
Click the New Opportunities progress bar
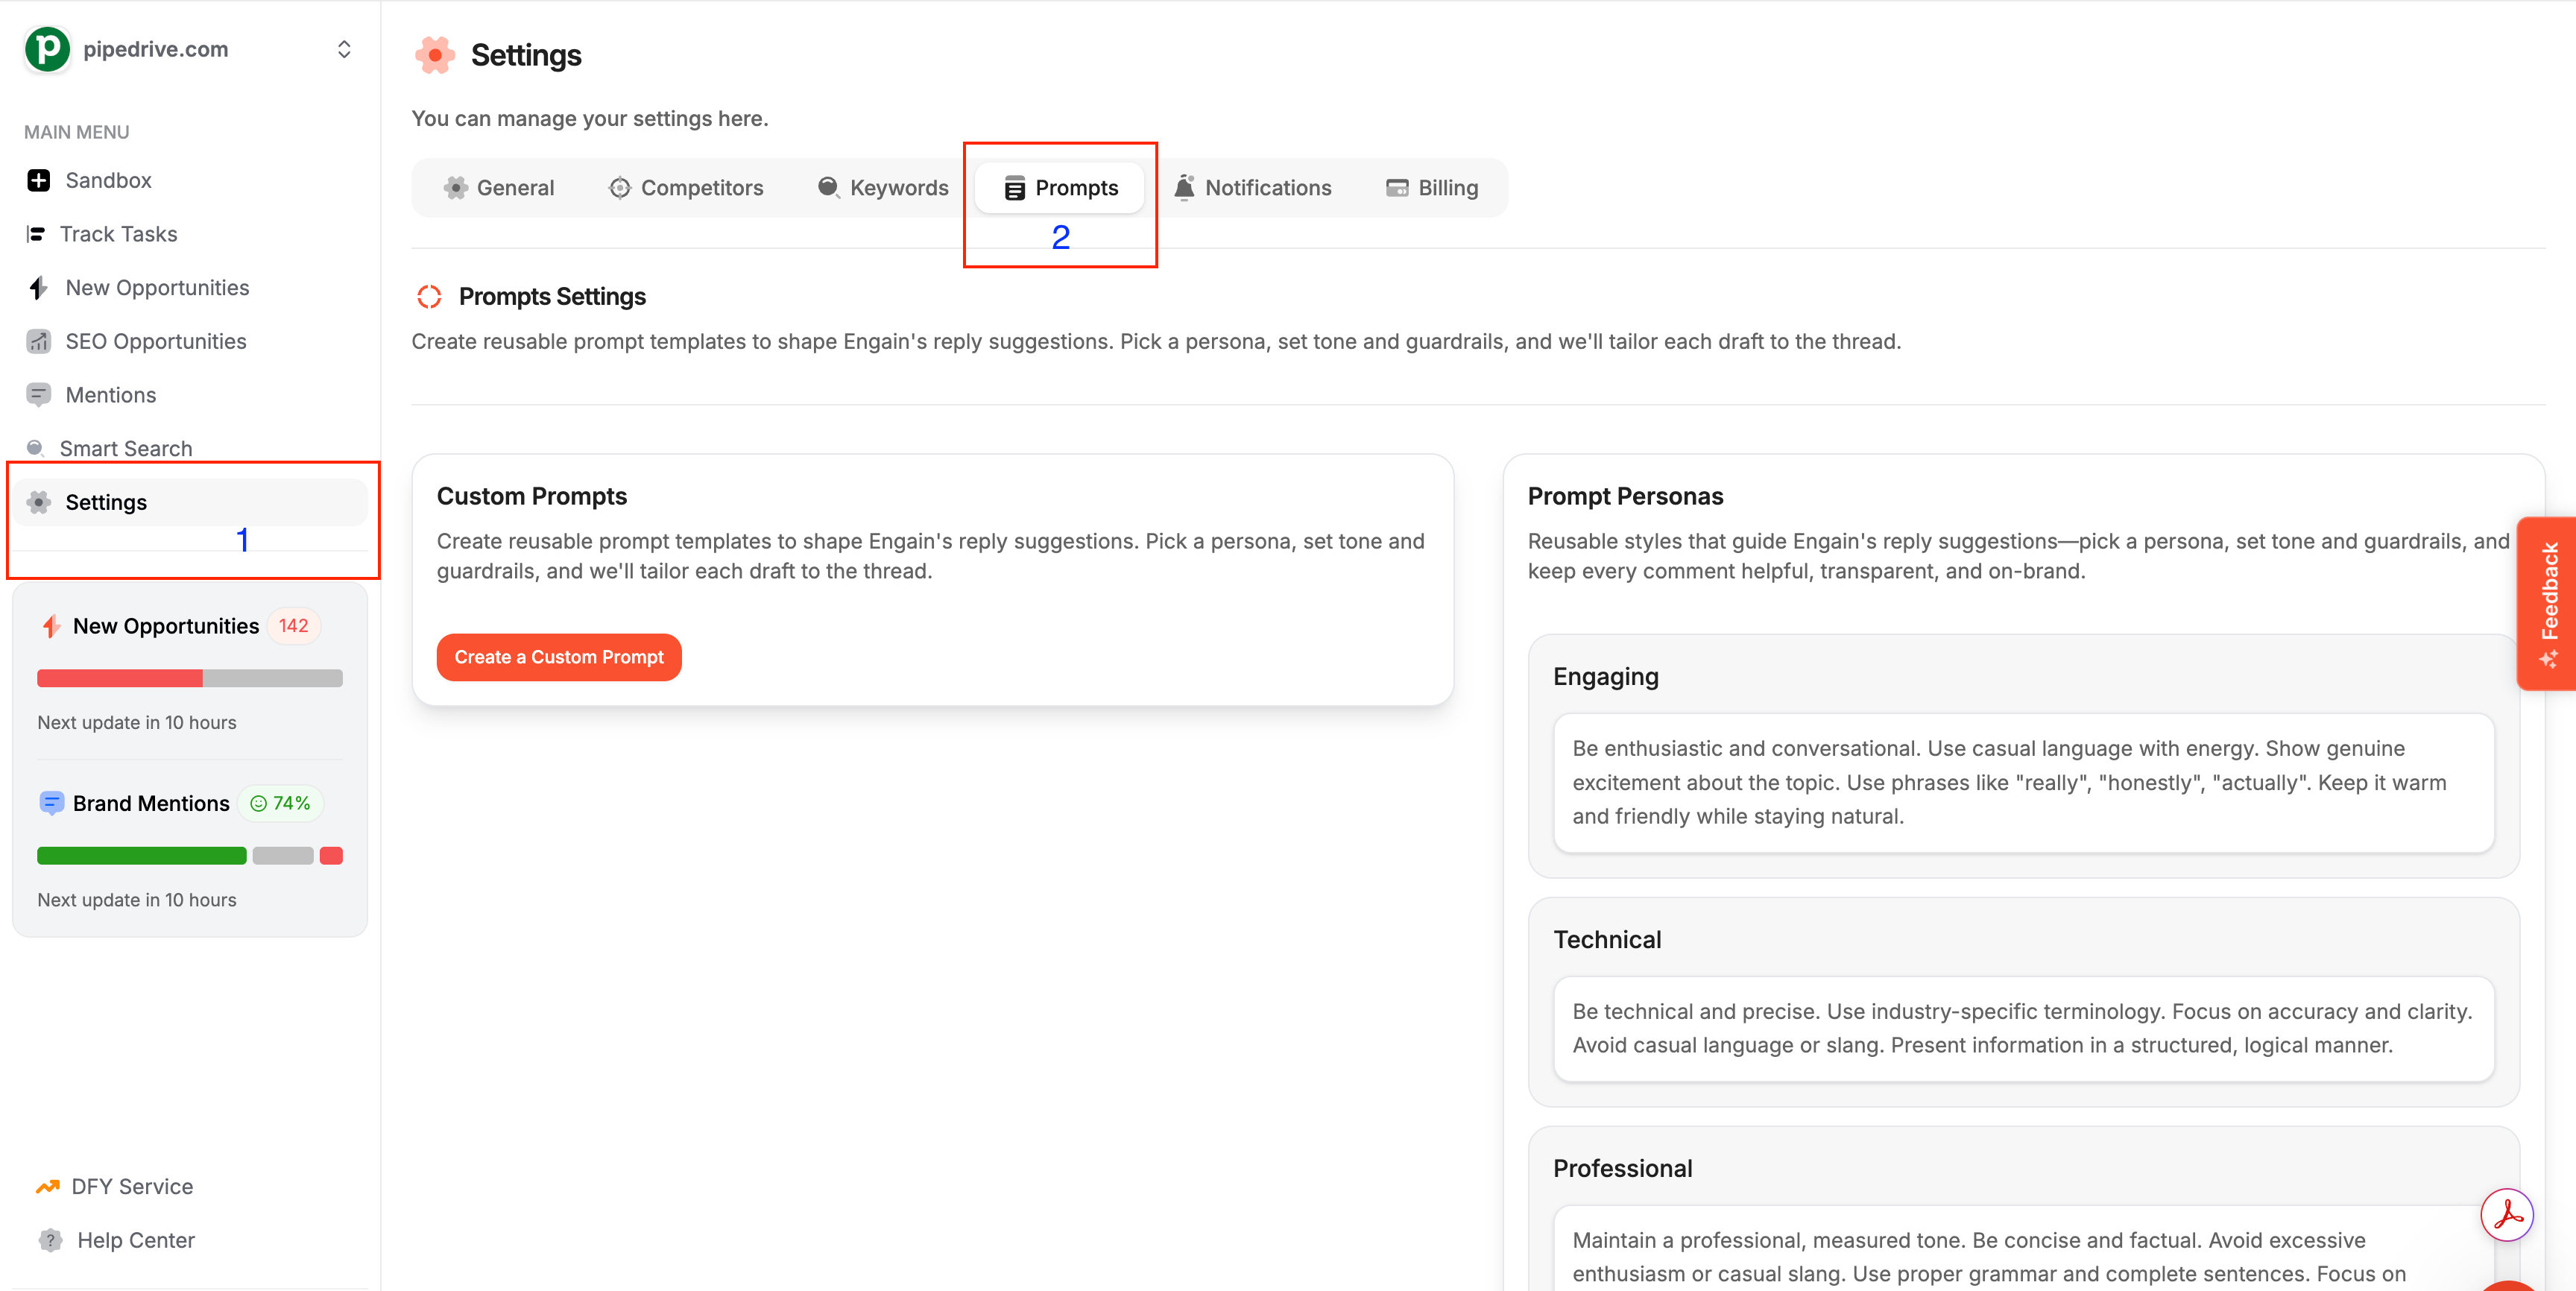point(190,678)
